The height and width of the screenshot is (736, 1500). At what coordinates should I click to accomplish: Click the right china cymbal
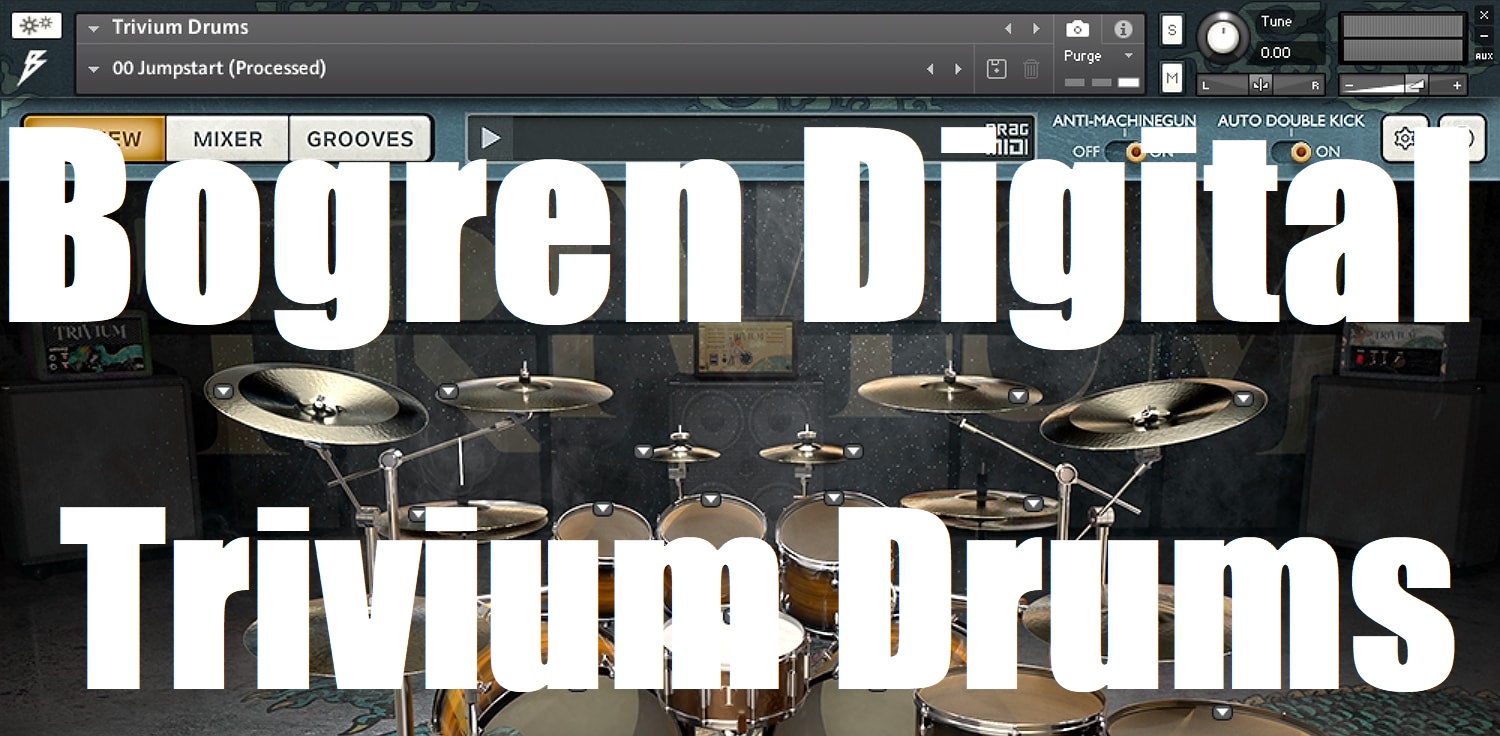pyautogui.click(x=1153, y=412)
